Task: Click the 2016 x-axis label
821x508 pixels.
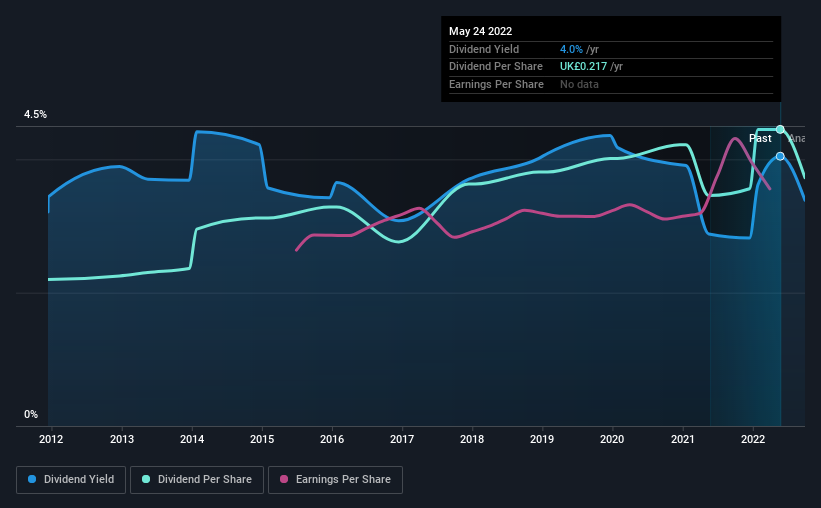Action: point(332,439)
